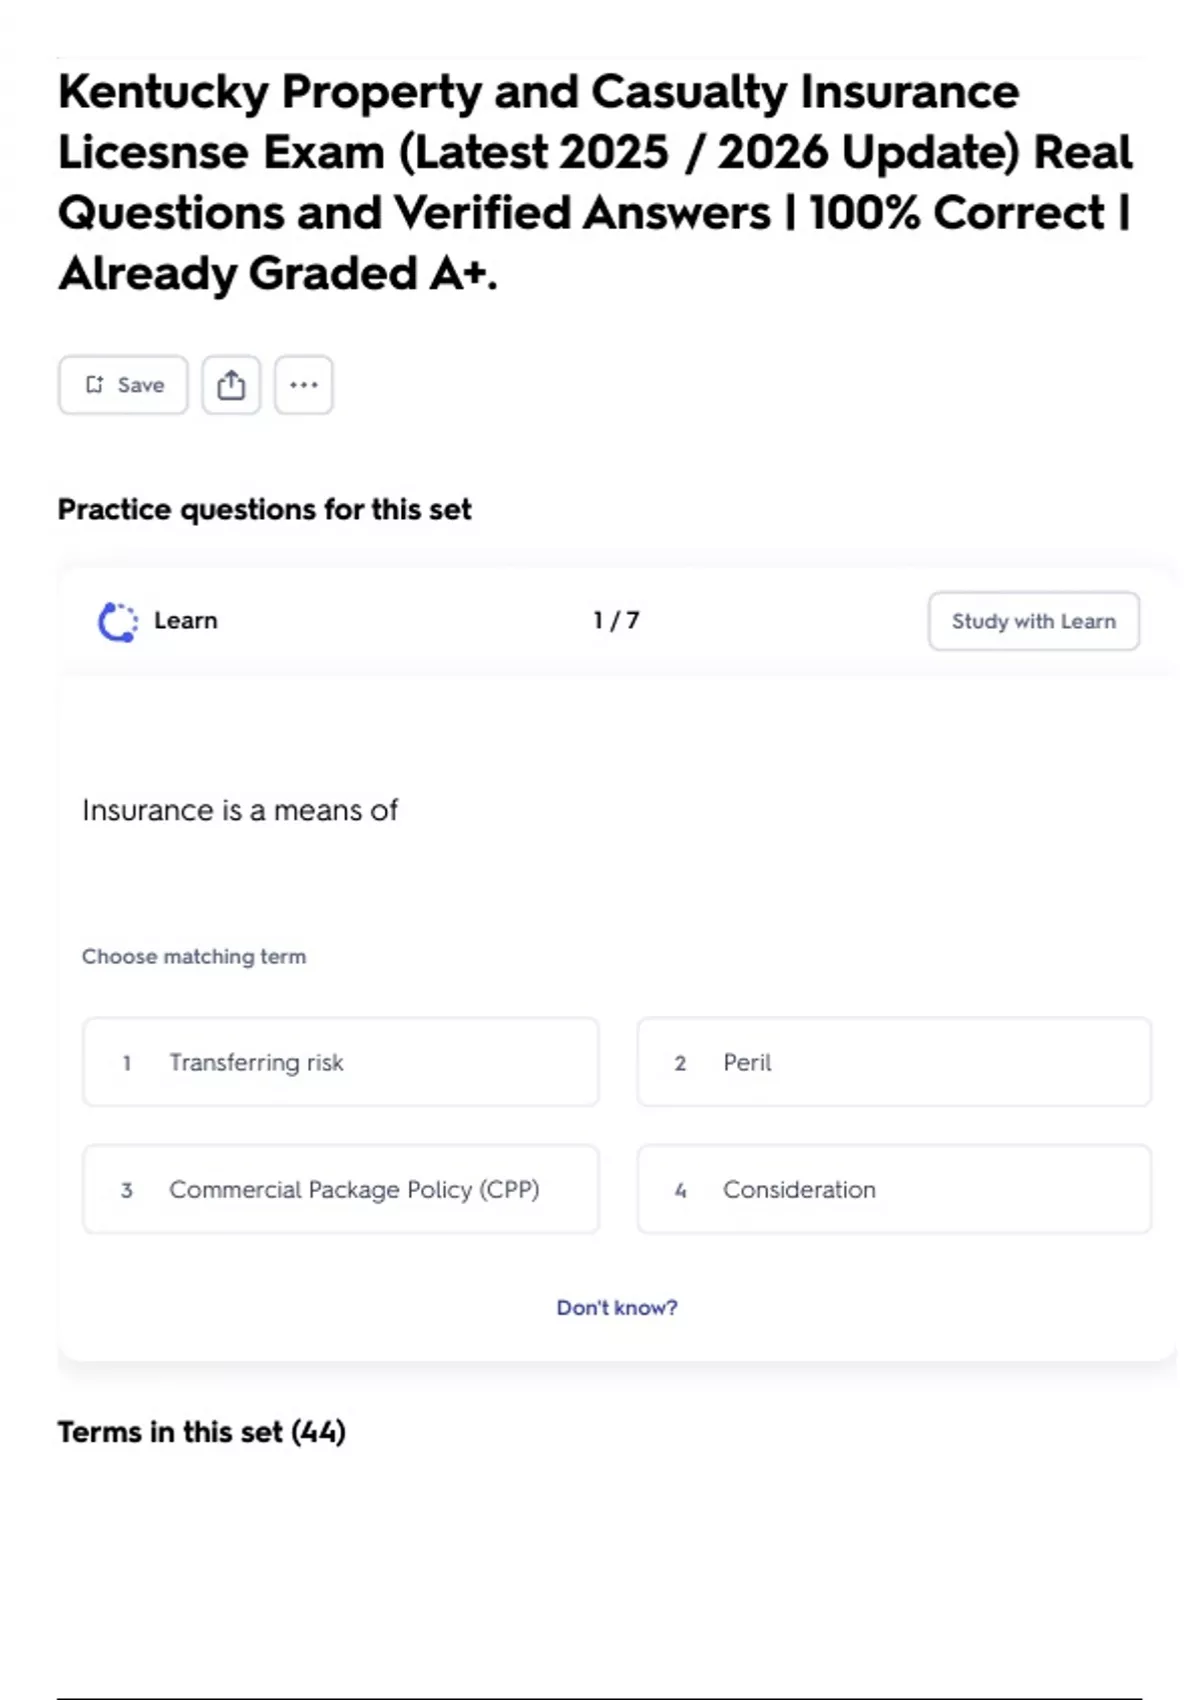Image resolution: width=1200 pixels, height=1700 pixels.
Task: Click the question text Insurance is a means of
Action: [x=240, y=810]
